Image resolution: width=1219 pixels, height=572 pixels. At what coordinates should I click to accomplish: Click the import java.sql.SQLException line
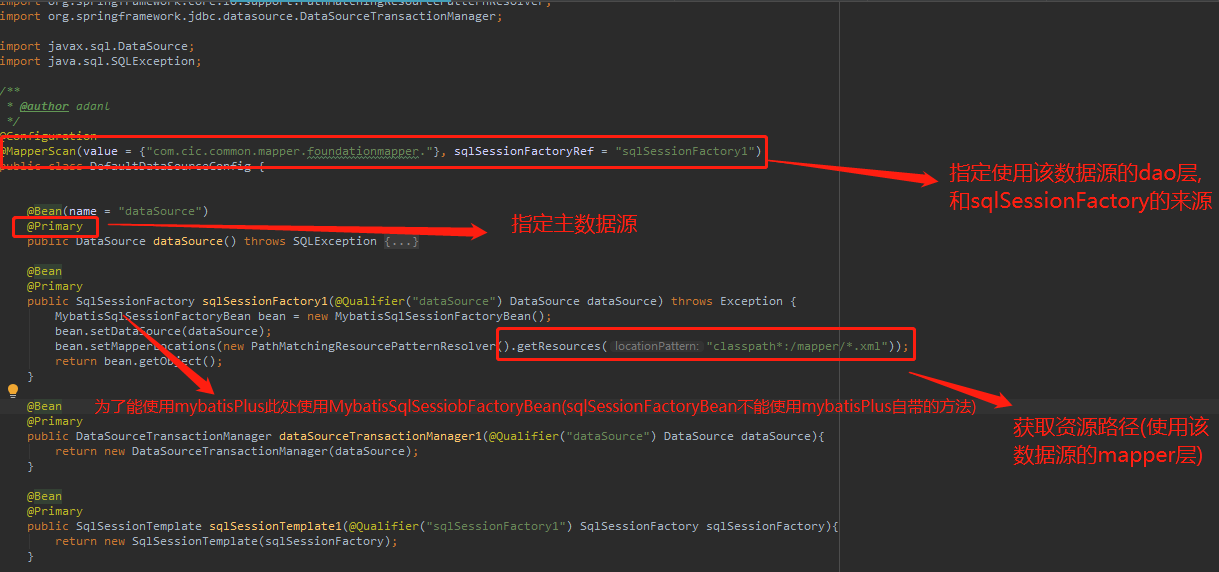(x=100, y=61)
